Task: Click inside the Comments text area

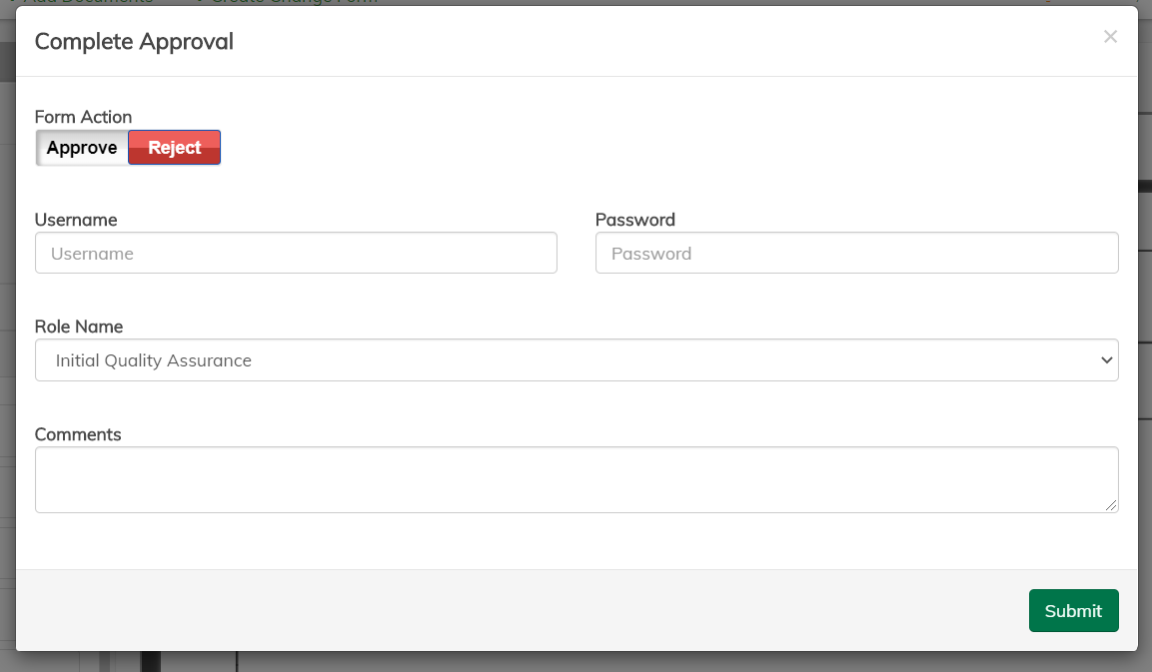Action: click(576, 480)
